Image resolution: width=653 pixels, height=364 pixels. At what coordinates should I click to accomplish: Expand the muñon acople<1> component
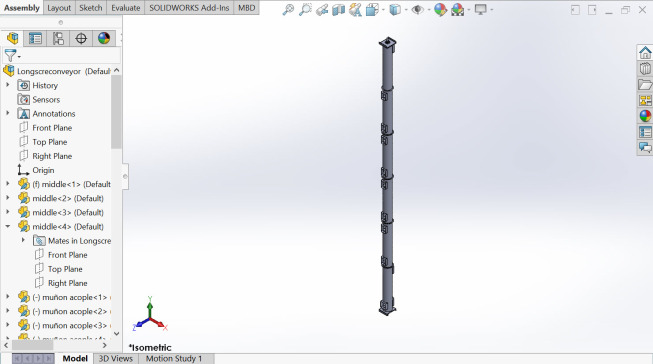click(7, 297)
